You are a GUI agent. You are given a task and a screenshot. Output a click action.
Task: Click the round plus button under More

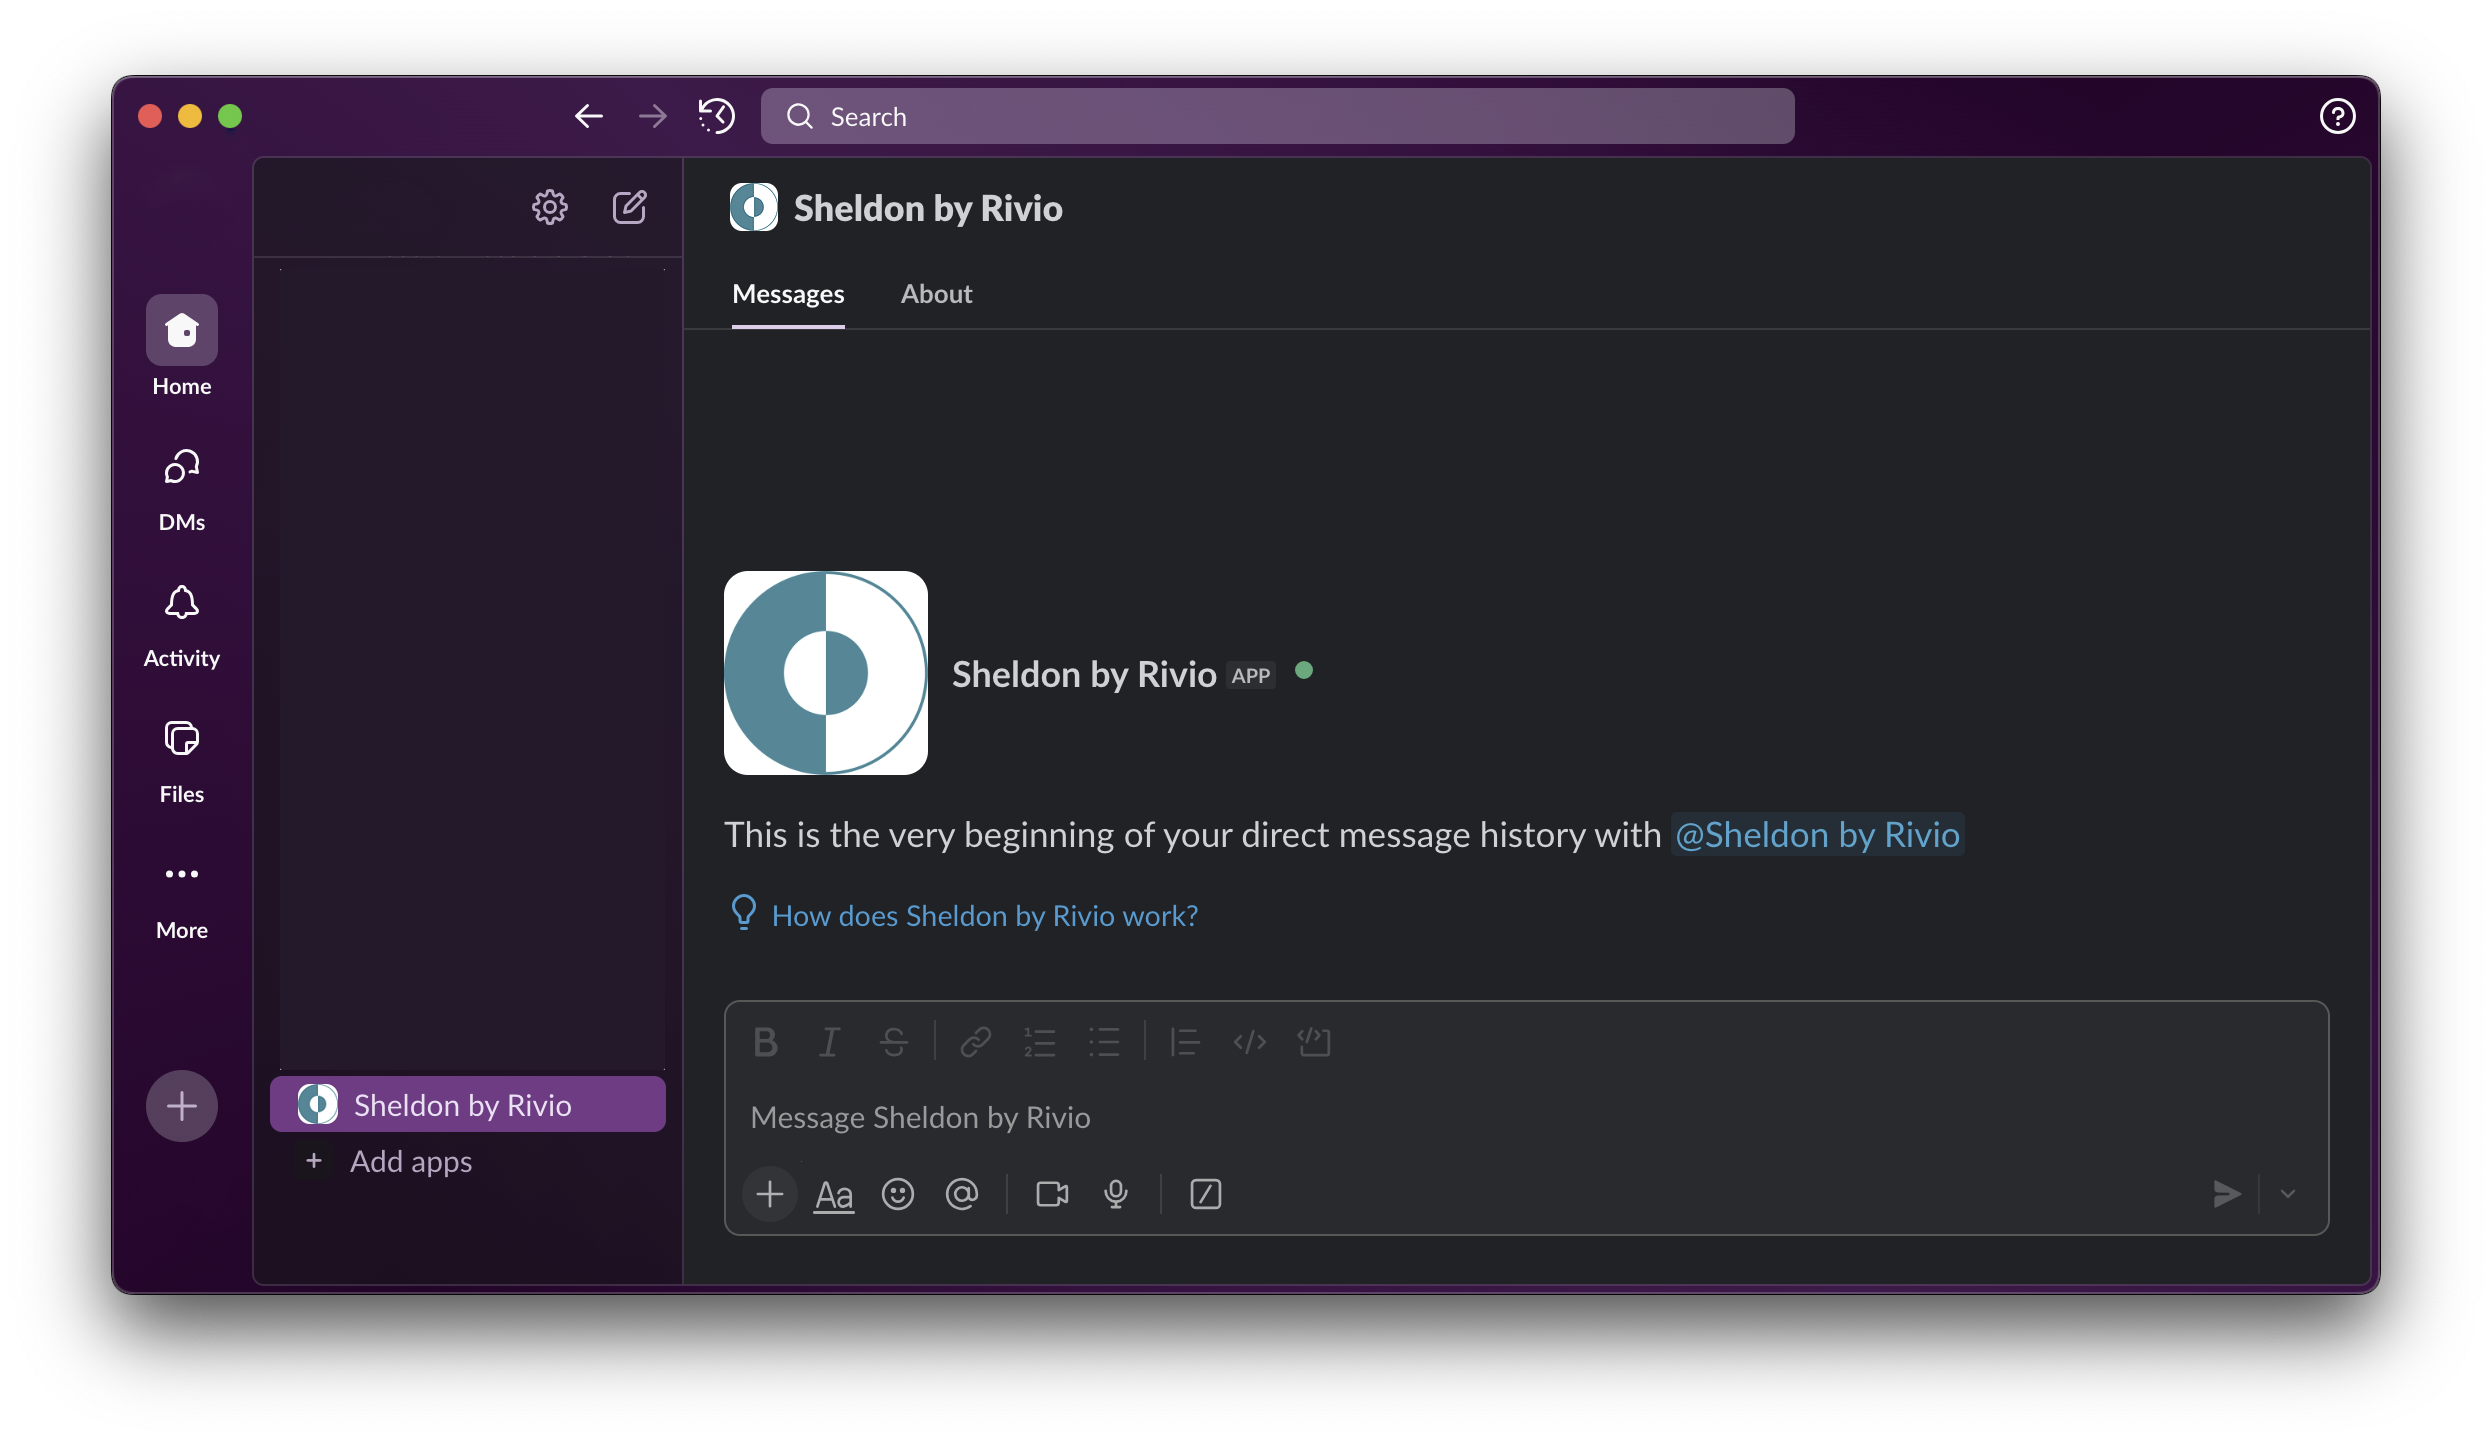tap(182, 1106)
